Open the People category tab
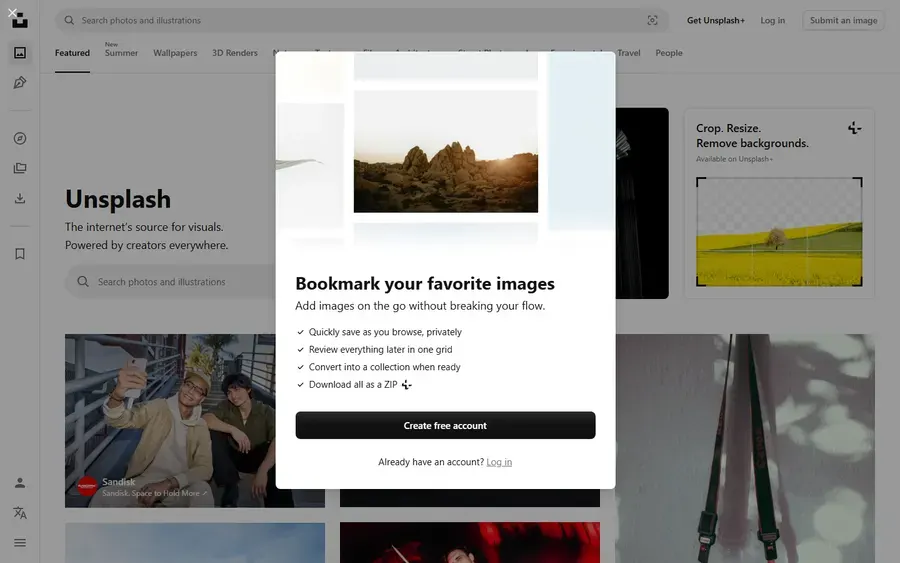This screenshot has width=900, height=563. click(669, 53)
